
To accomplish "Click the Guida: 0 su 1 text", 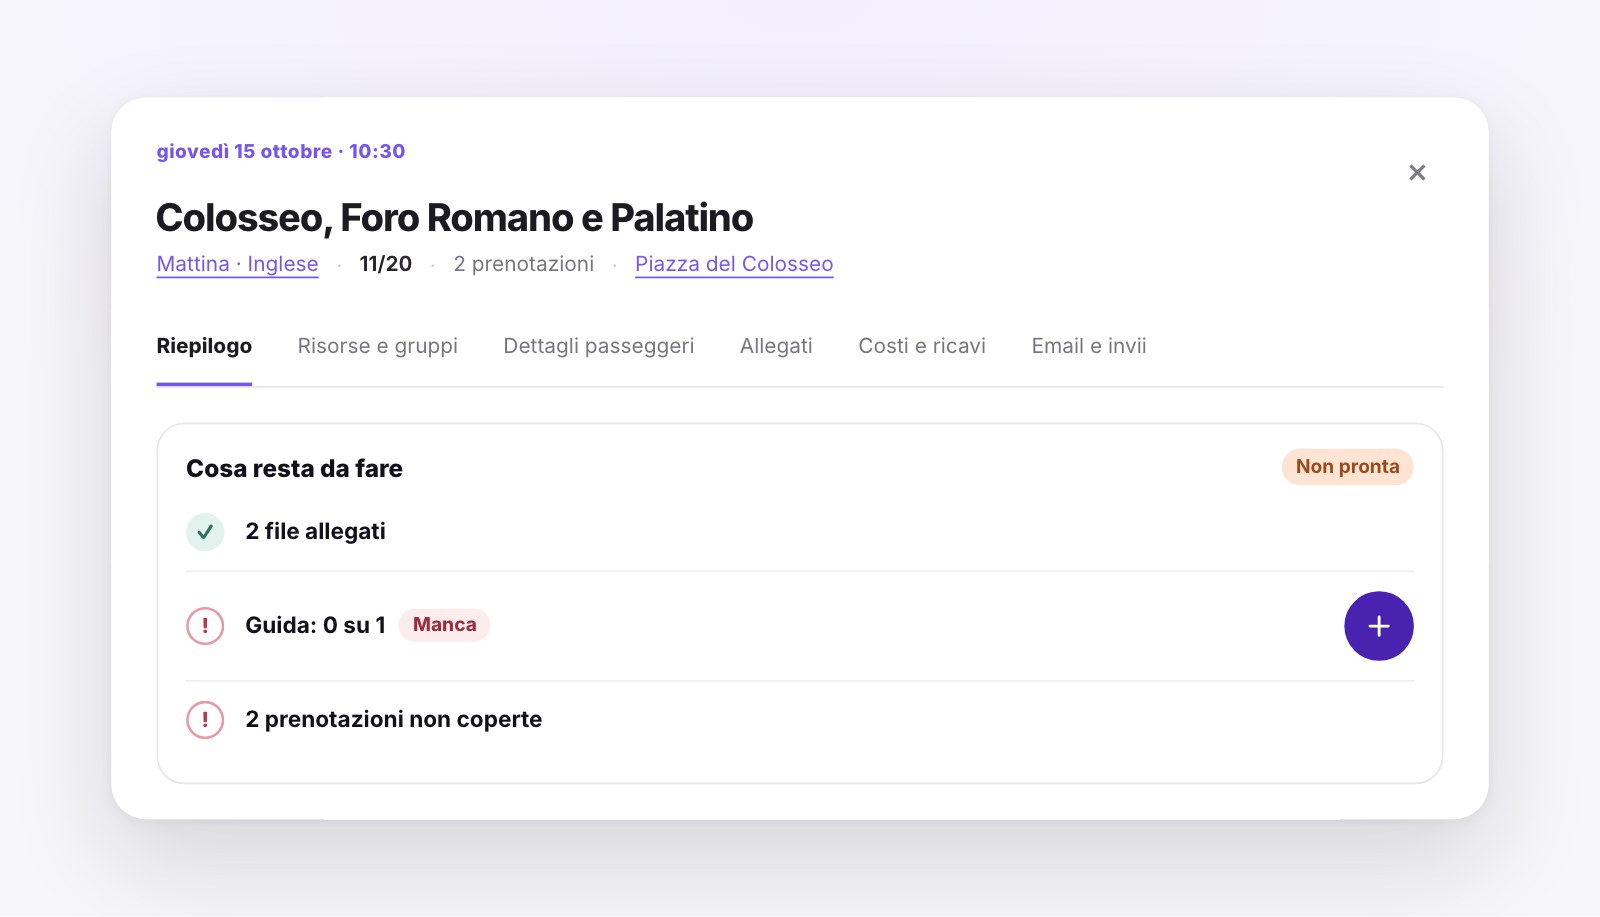I will click(x=315, y=626).
